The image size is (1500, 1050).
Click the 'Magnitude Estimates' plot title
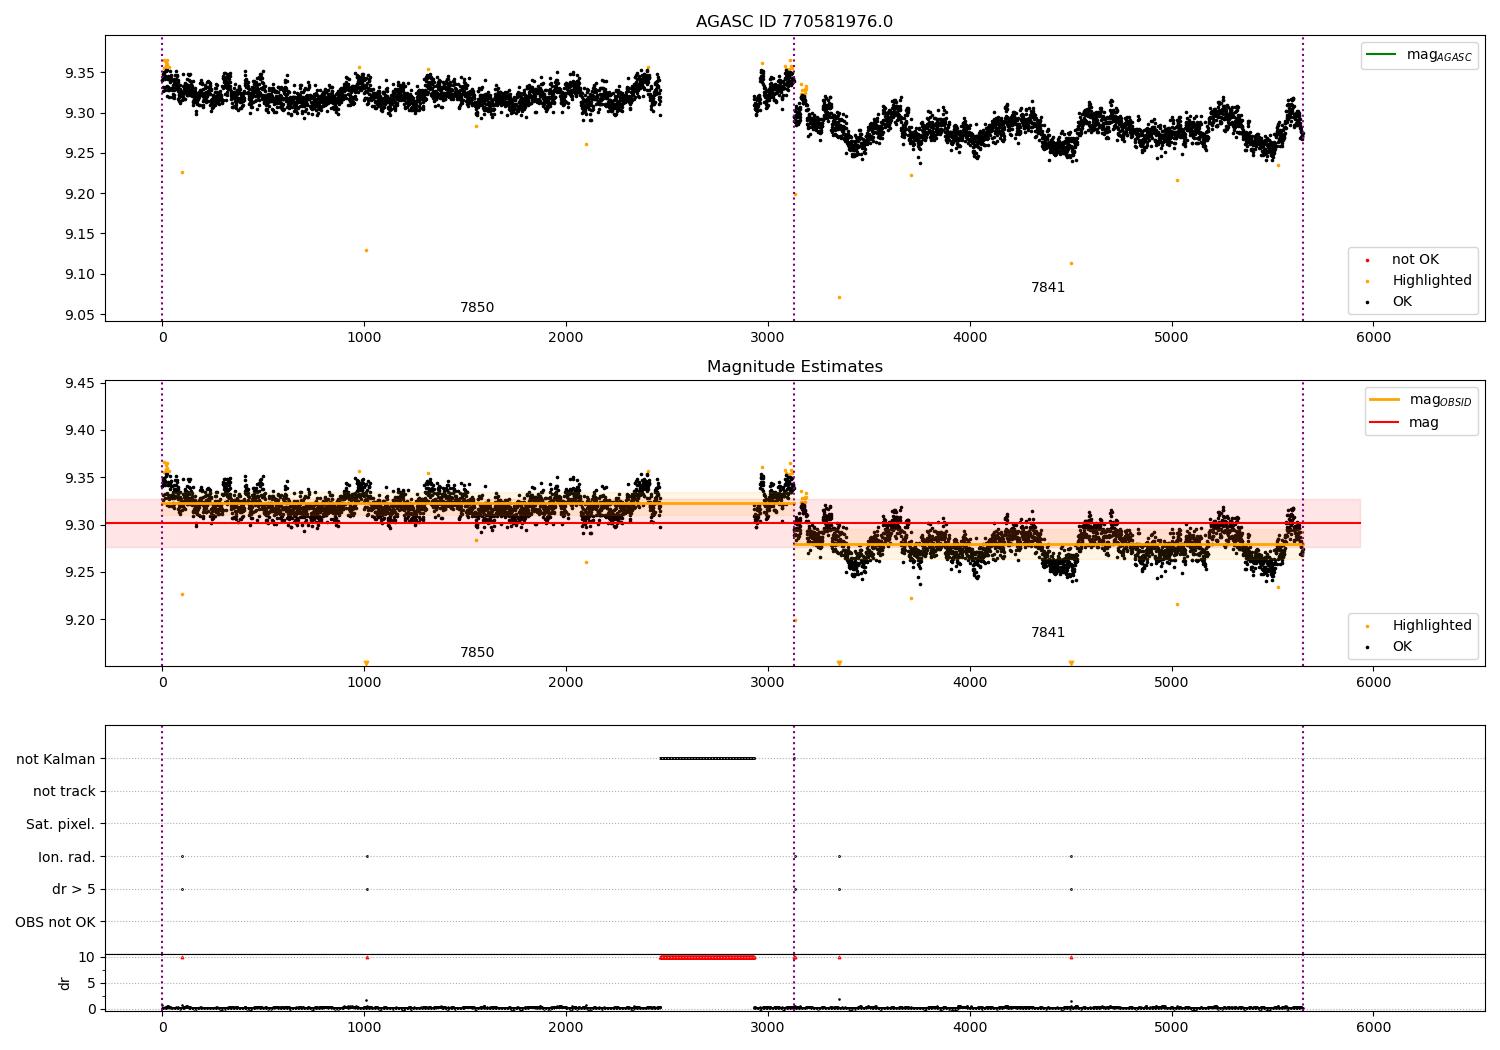click(x=794, y=367)
